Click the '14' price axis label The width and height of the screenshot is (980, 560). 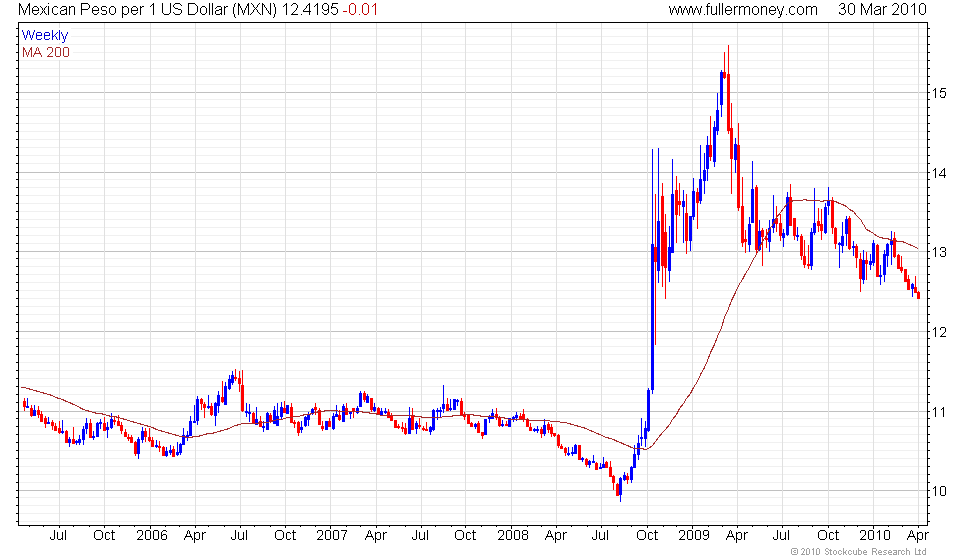[939, 173]
